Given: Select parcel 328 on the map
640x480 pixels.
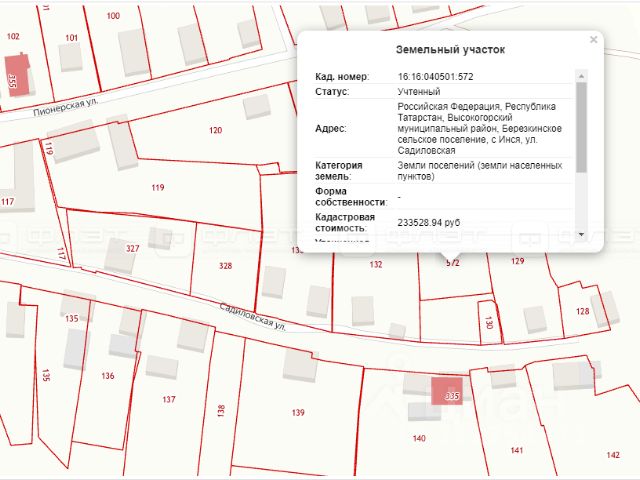Looking at the screenshot, I should pos(225,266).
